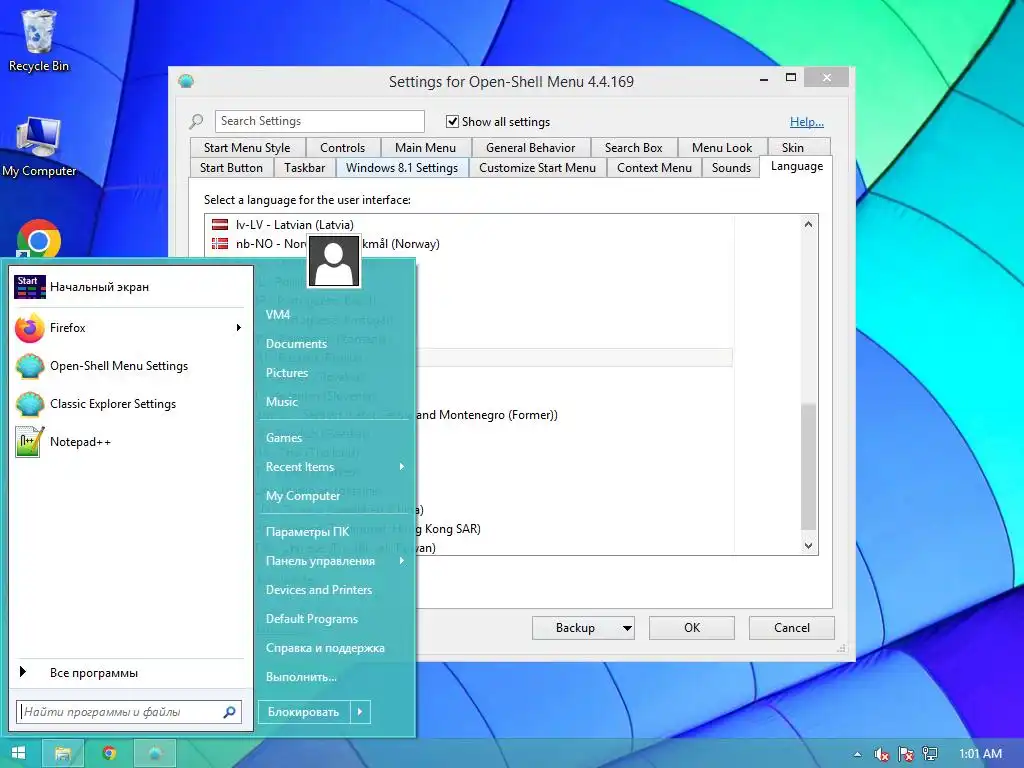This screenshot has width=1024, height=768.
Task: Click the Cancel button
Action: tap(792, 628)
